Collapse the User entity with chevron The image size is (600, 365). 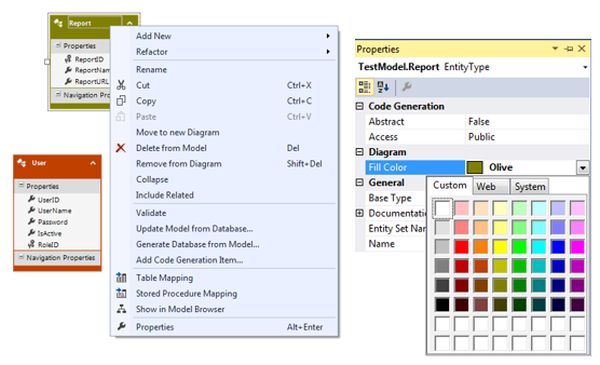click(93, 163)
